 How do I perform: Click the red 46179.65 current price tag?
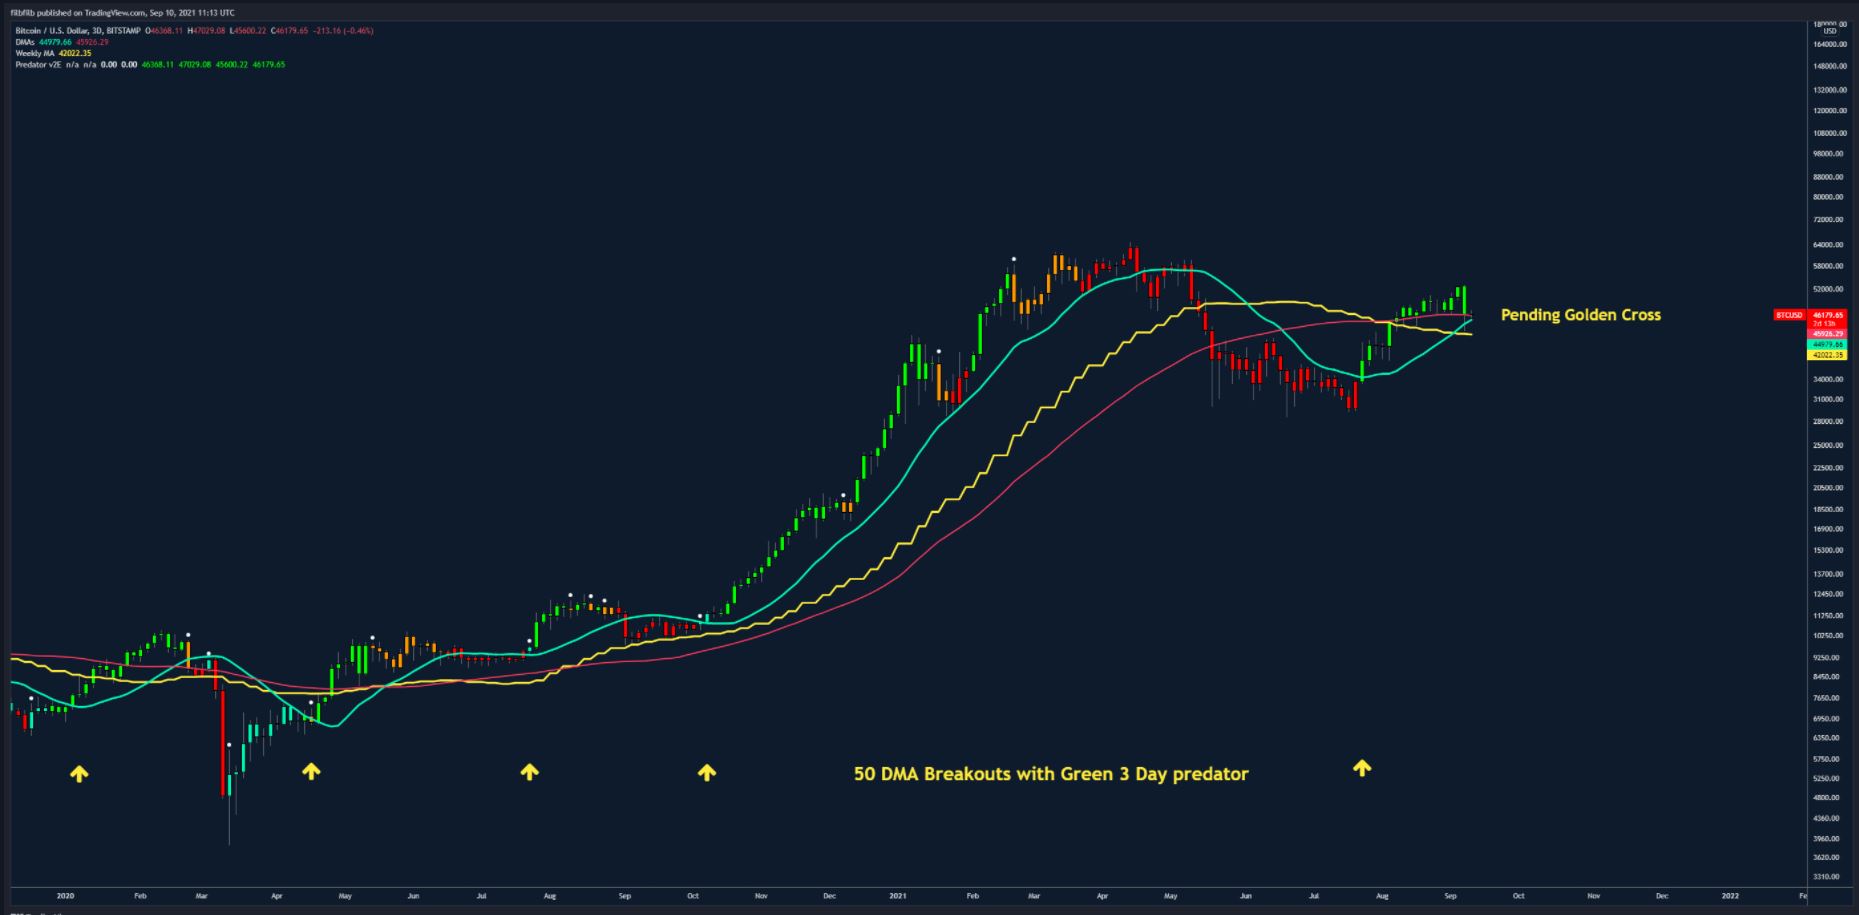click(x=1832, y=314)
